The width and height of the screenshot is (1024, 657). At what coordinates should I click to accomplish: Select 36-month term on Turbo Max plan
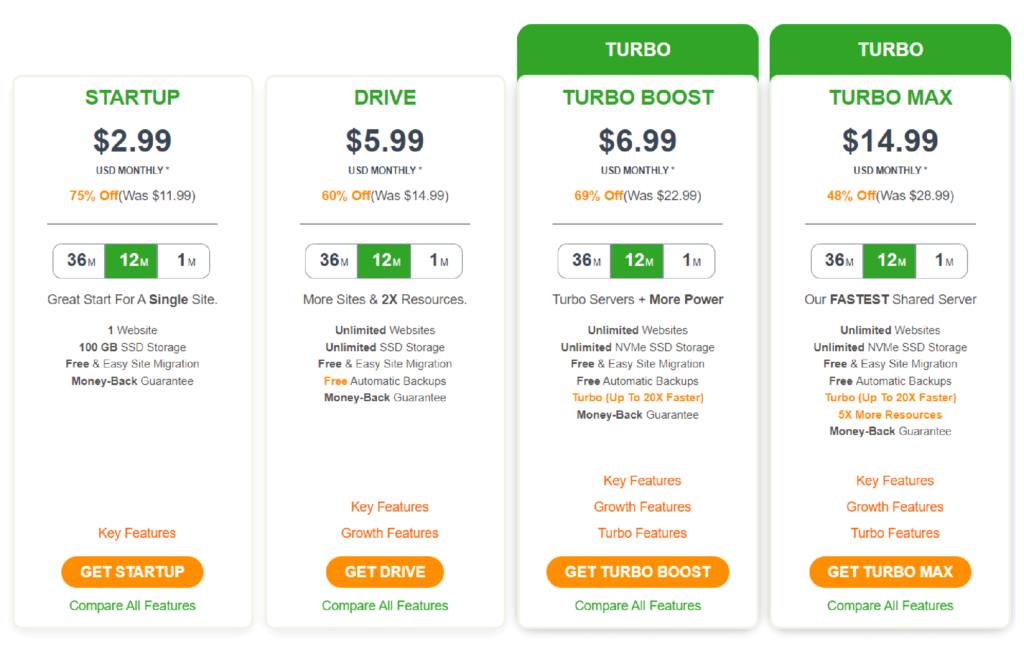837,261
